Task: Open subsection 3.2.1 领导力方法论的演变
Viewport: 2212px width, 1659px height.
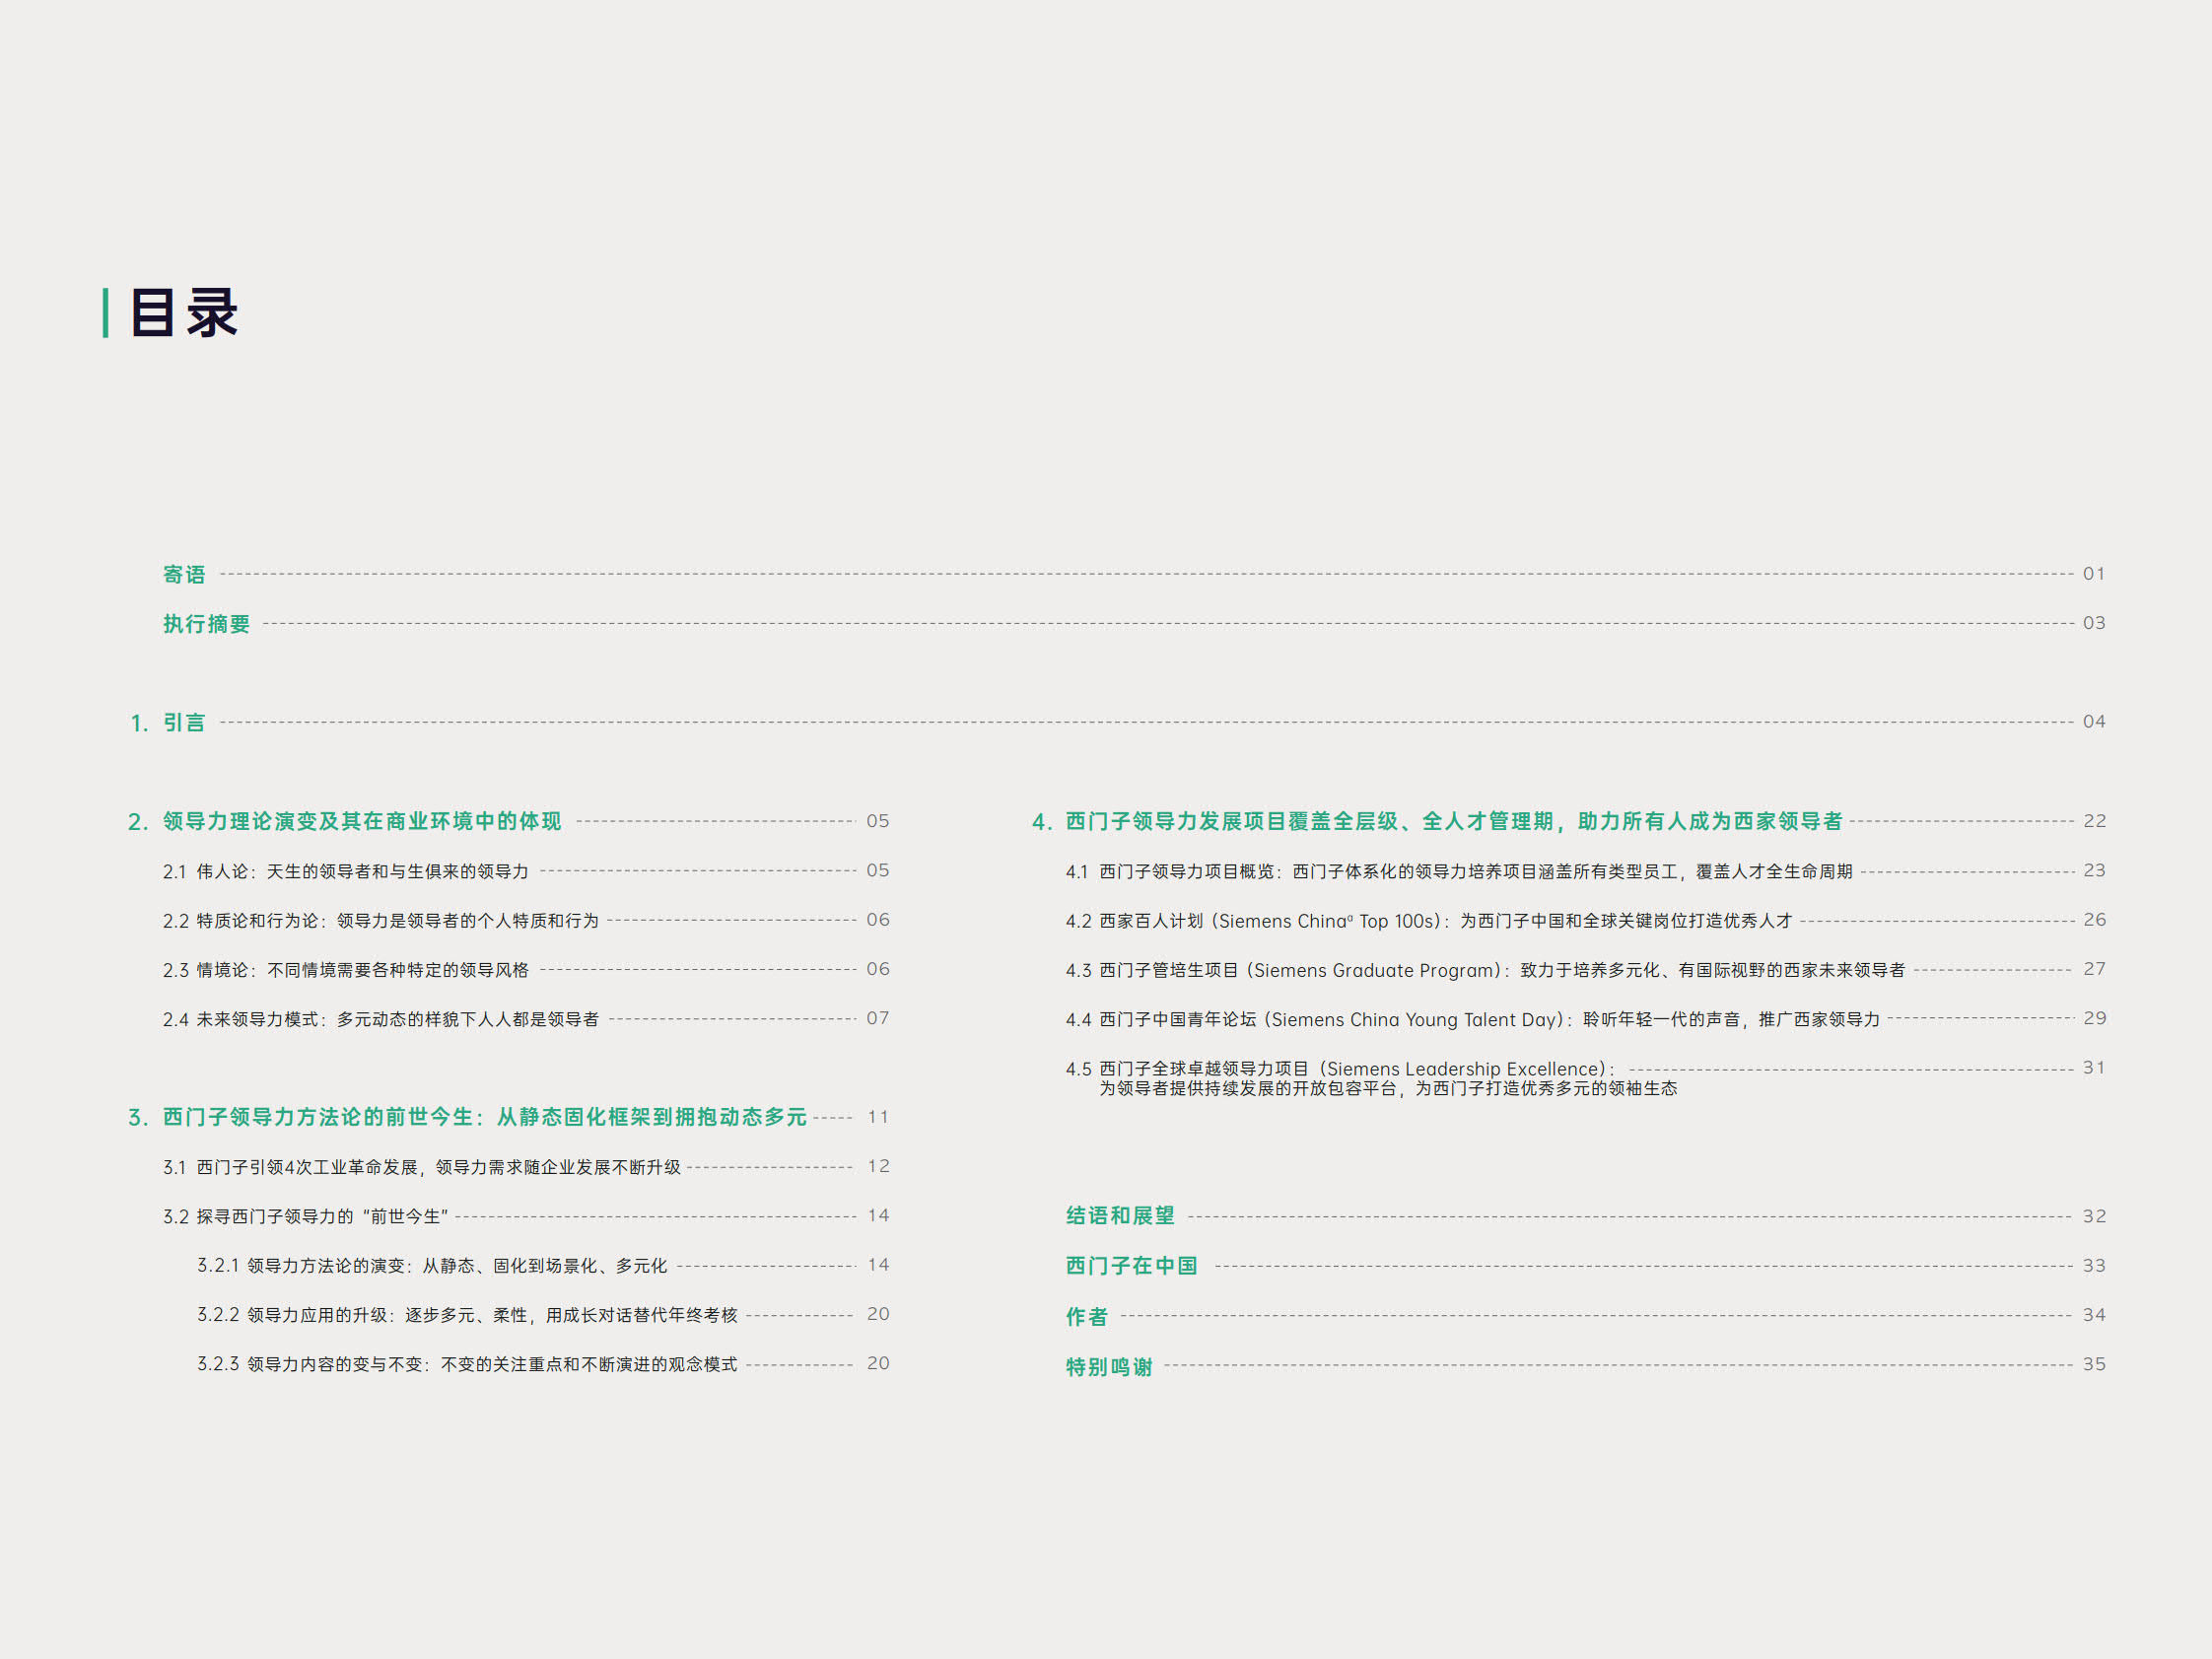Action: click(x=432, y=1266)
